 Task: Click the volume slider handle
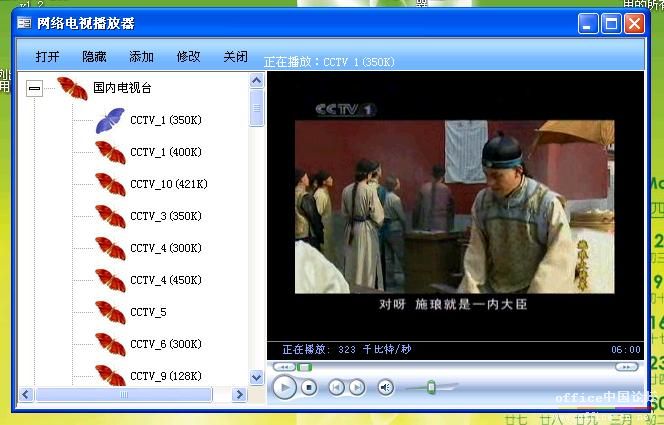(431, 387)
